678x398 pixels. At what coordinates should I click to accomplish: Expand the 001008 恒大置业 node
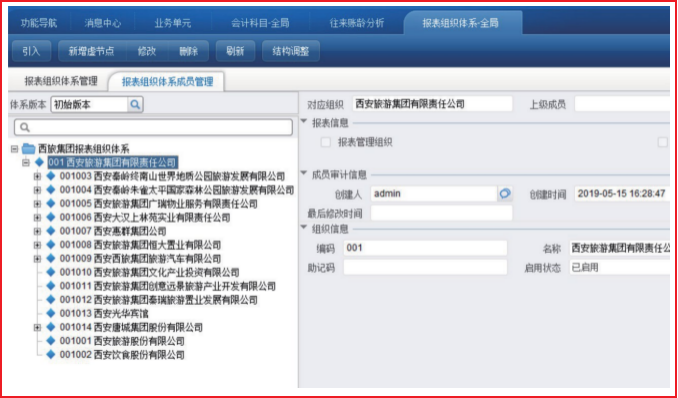37,245
